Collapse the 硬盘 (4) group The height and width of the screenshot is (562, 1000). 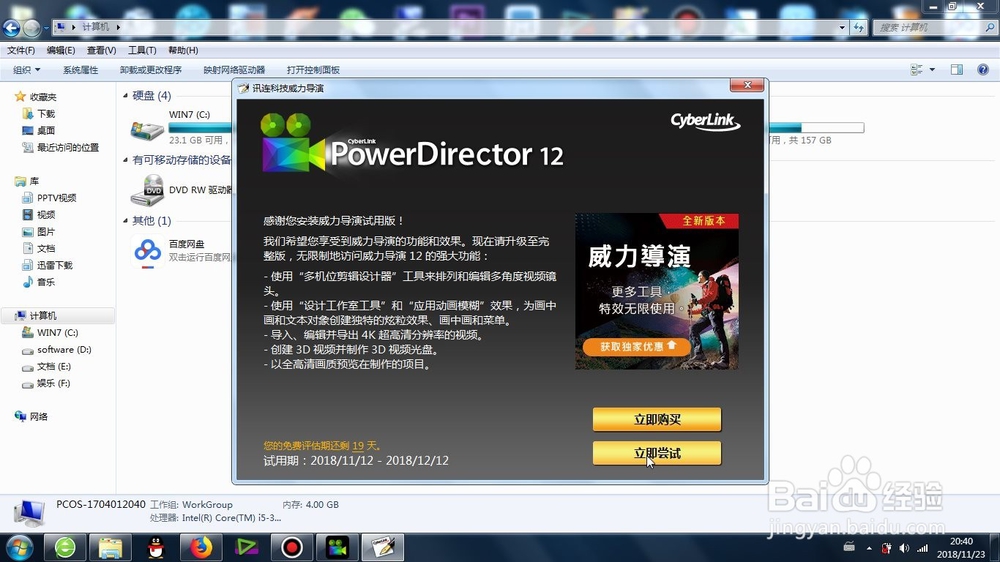click(126, 96)
